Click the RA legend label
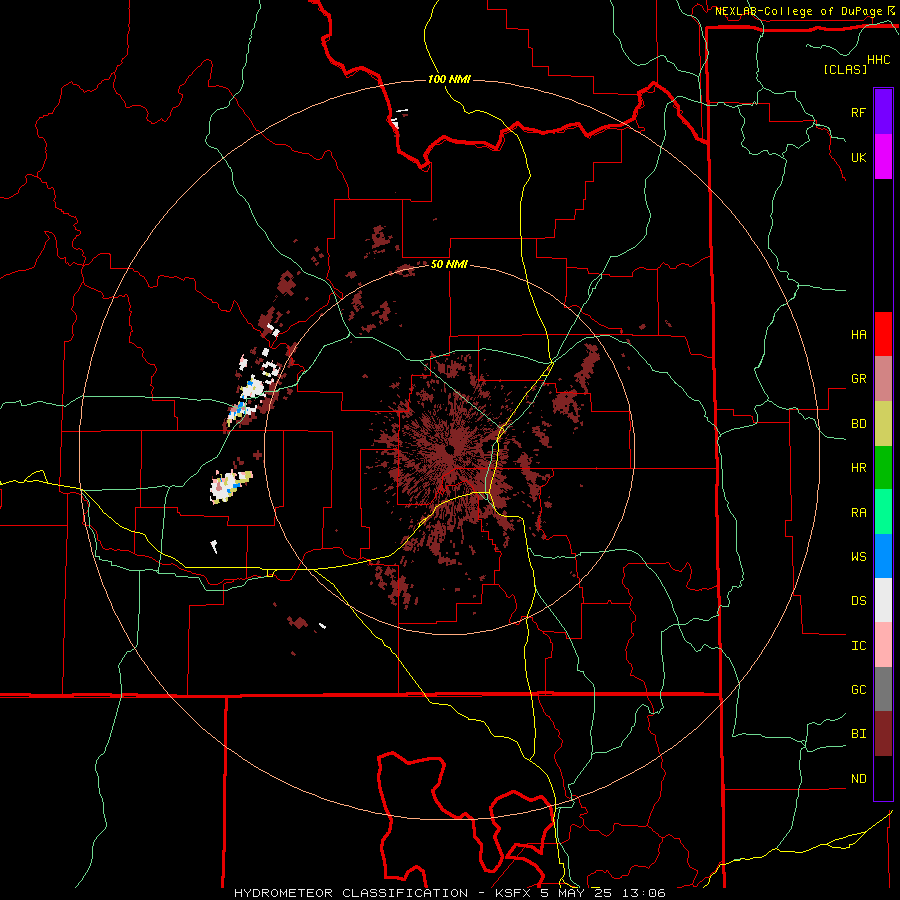 (858, 512)
